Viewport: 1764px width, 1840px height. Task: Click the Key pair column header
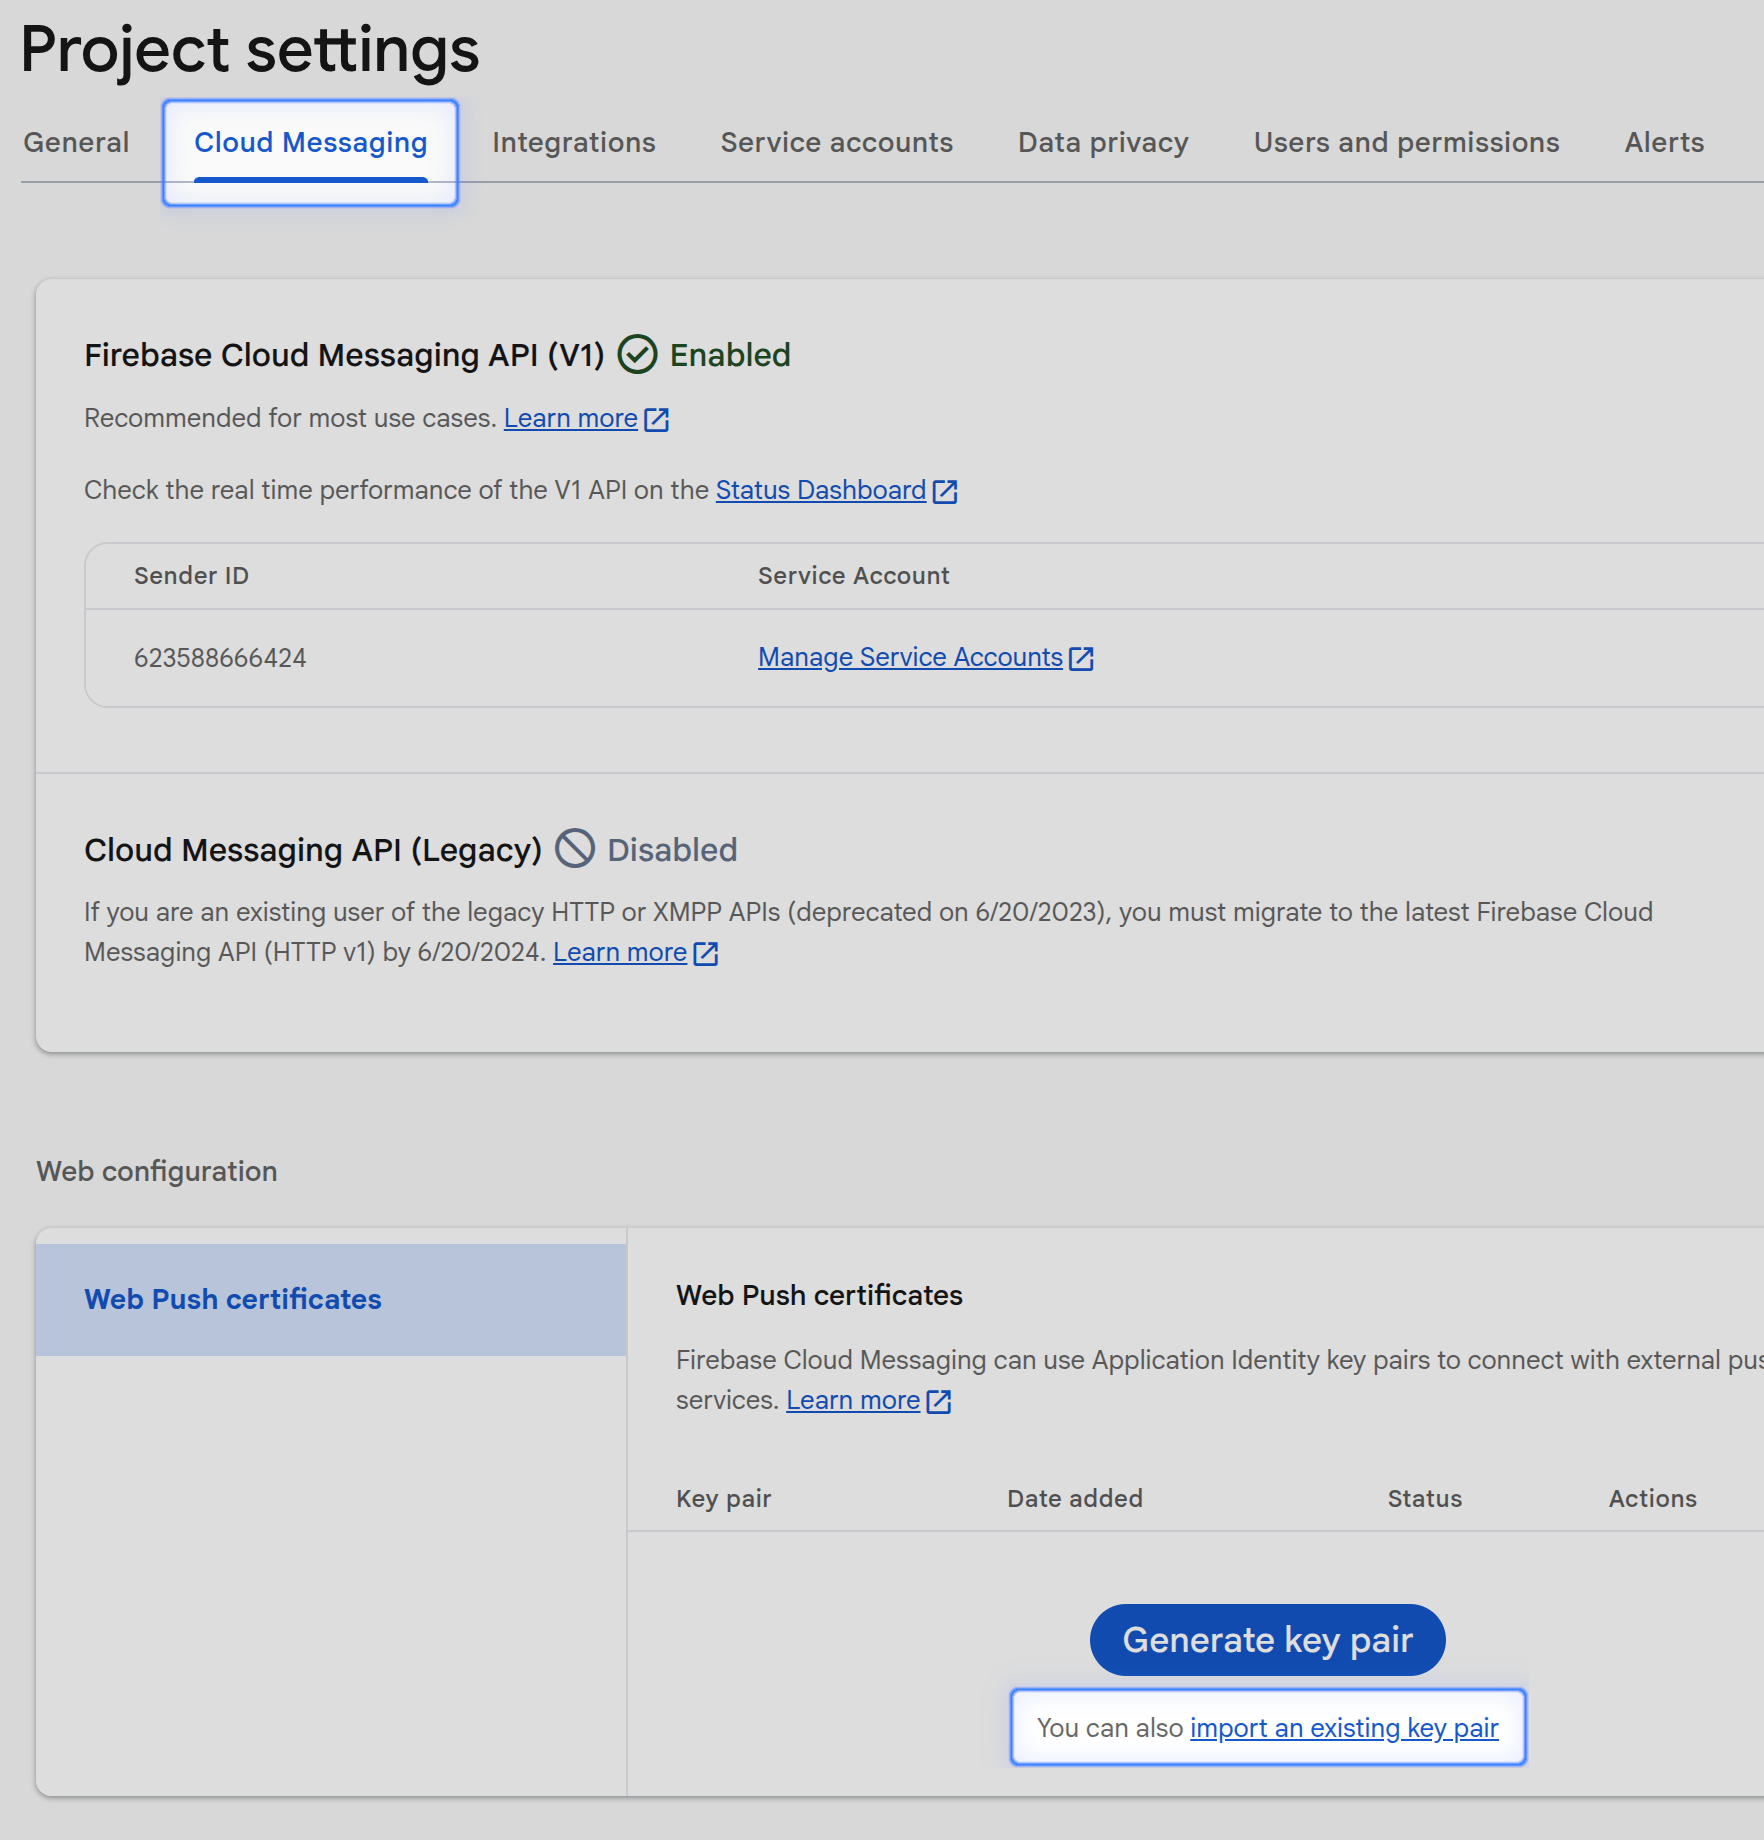pyautogui.click(x=723, y=1499)
